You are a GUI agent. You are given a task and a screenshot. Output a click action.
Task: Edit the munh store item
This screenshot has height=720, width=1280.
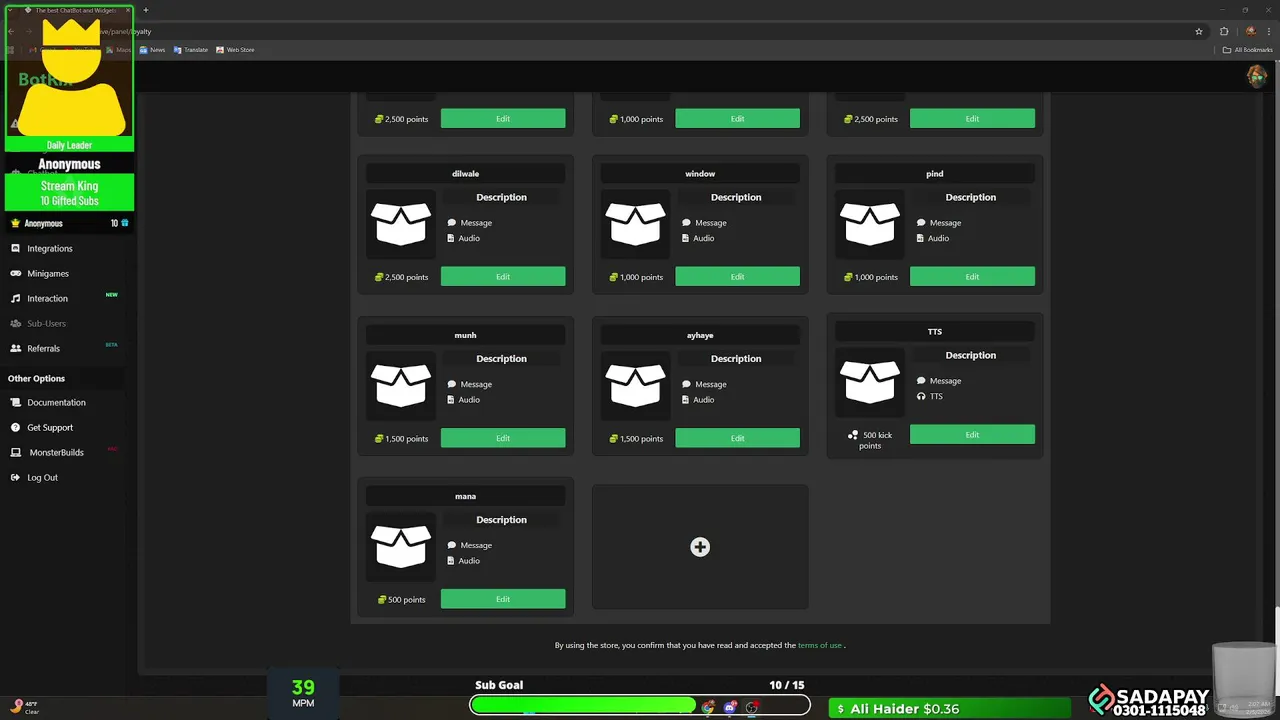(x=503, y=438)
